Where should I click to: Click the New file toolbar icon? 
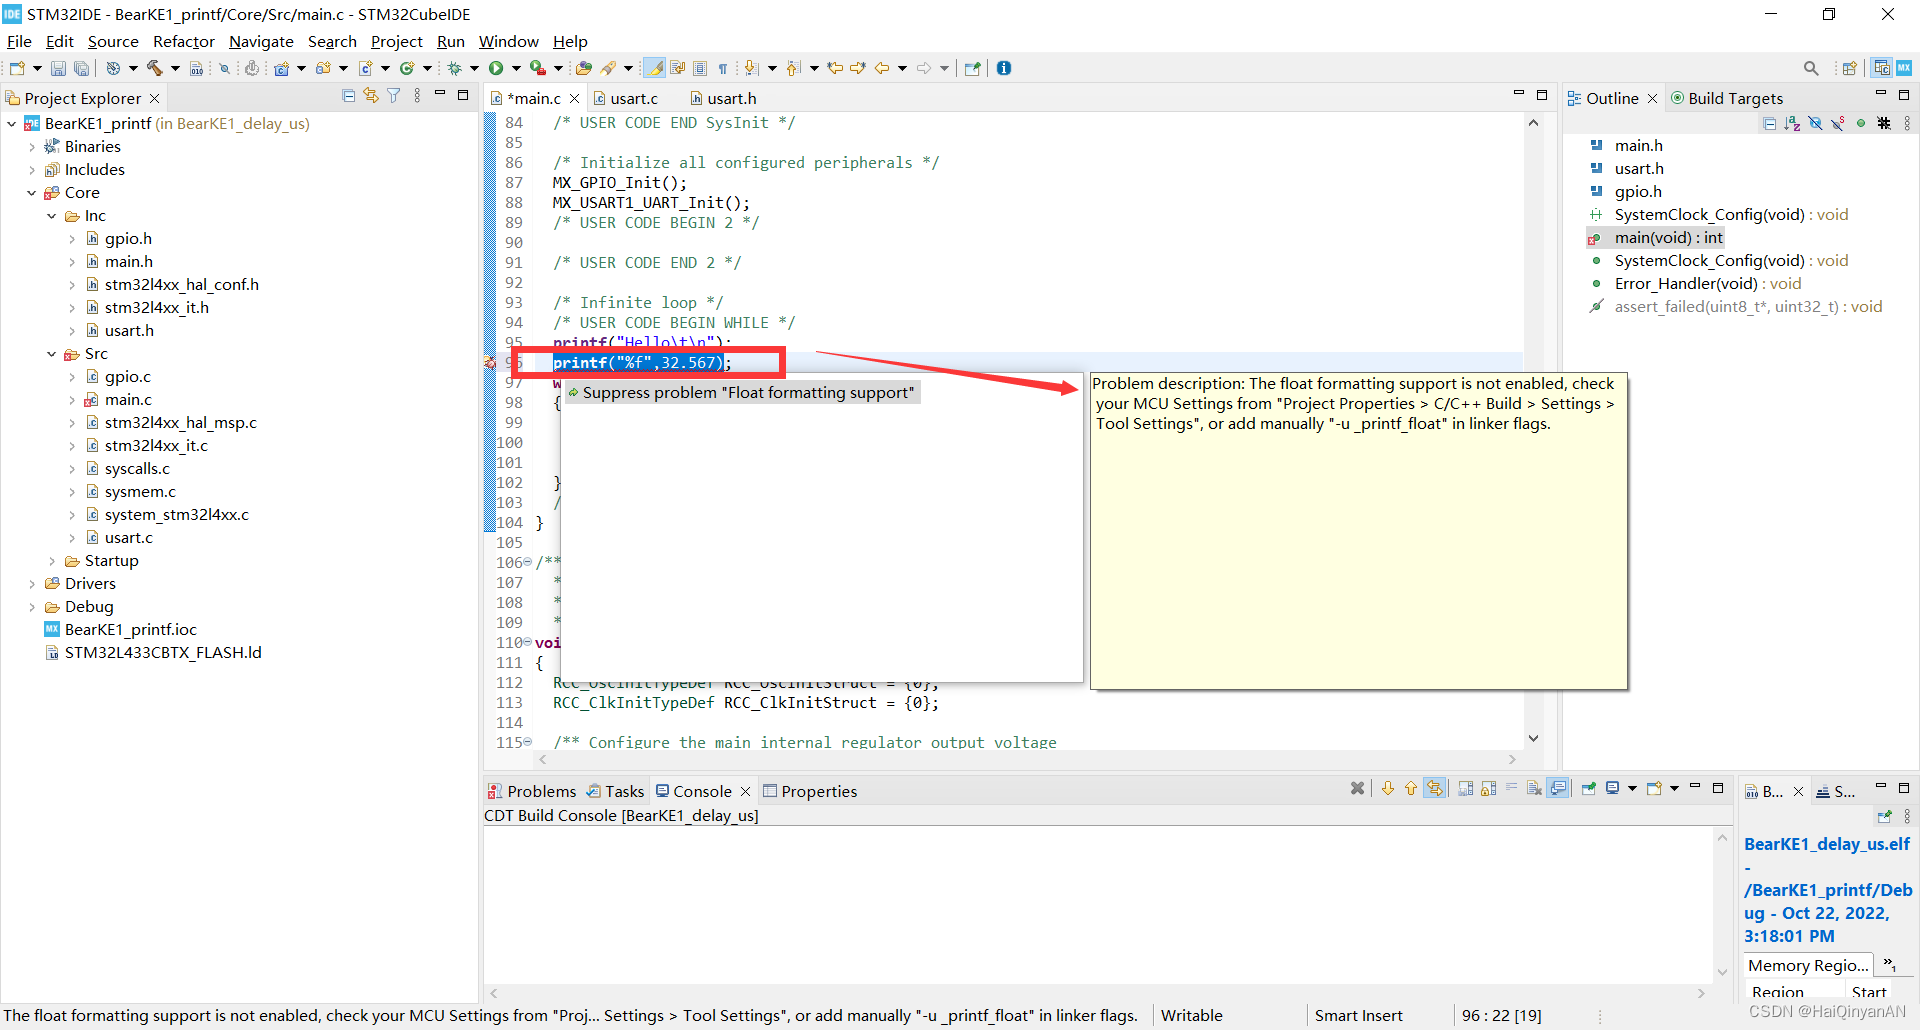(17, 68)
